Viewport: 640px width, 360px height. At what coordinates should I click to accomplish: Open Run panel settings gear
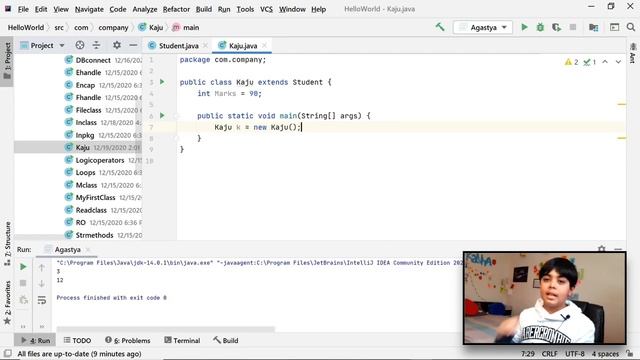(602, 249)
